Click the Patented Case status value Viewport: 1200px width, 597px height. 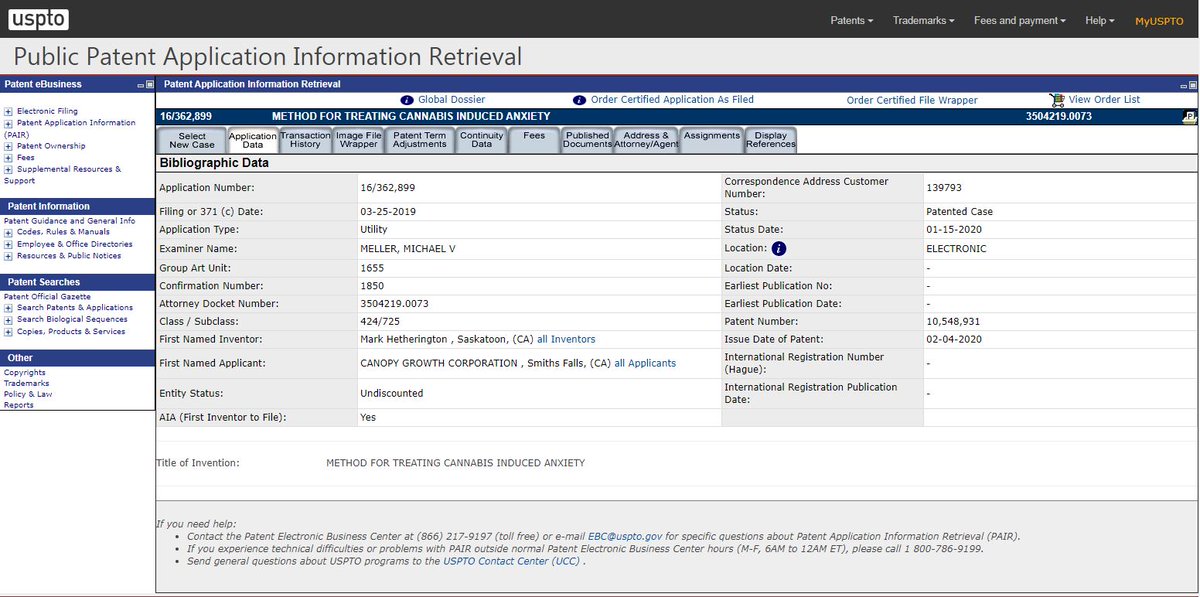click(x=960, y=212)
